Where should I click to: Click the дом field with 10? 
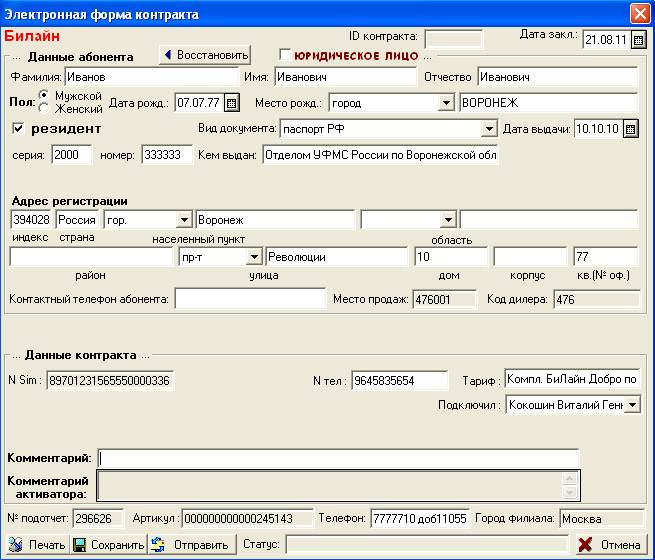451,256
